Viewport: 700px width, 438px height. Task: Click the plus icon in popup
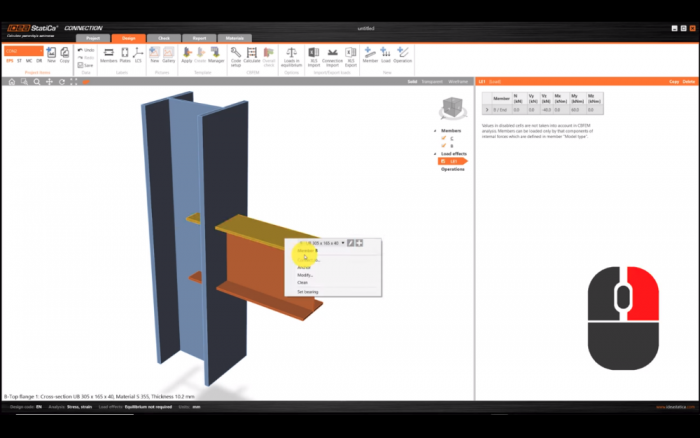[359, 243]
